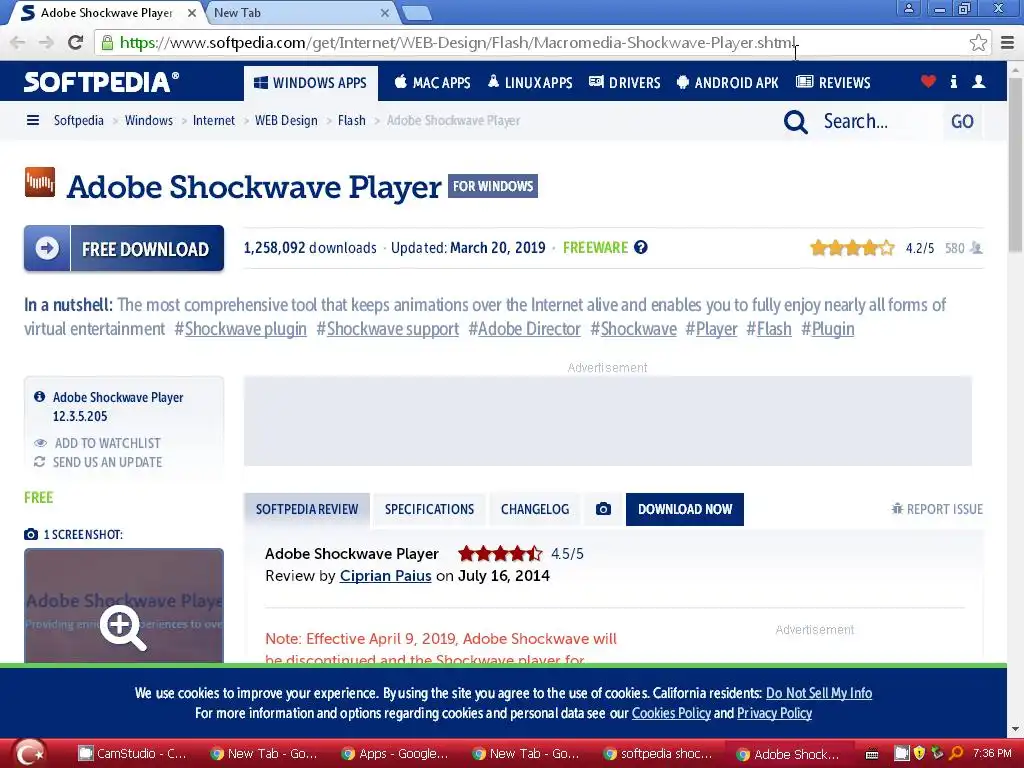Click the page vertical scrollbar thumb
This screenshot has width=1024, height=768.
(1016, 165)
